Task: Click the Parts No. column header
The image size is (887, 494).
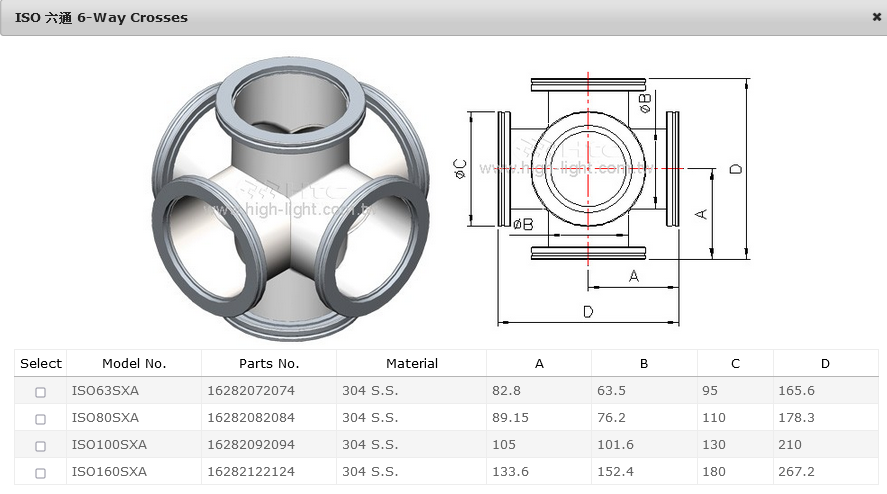Action: [269, 364]
